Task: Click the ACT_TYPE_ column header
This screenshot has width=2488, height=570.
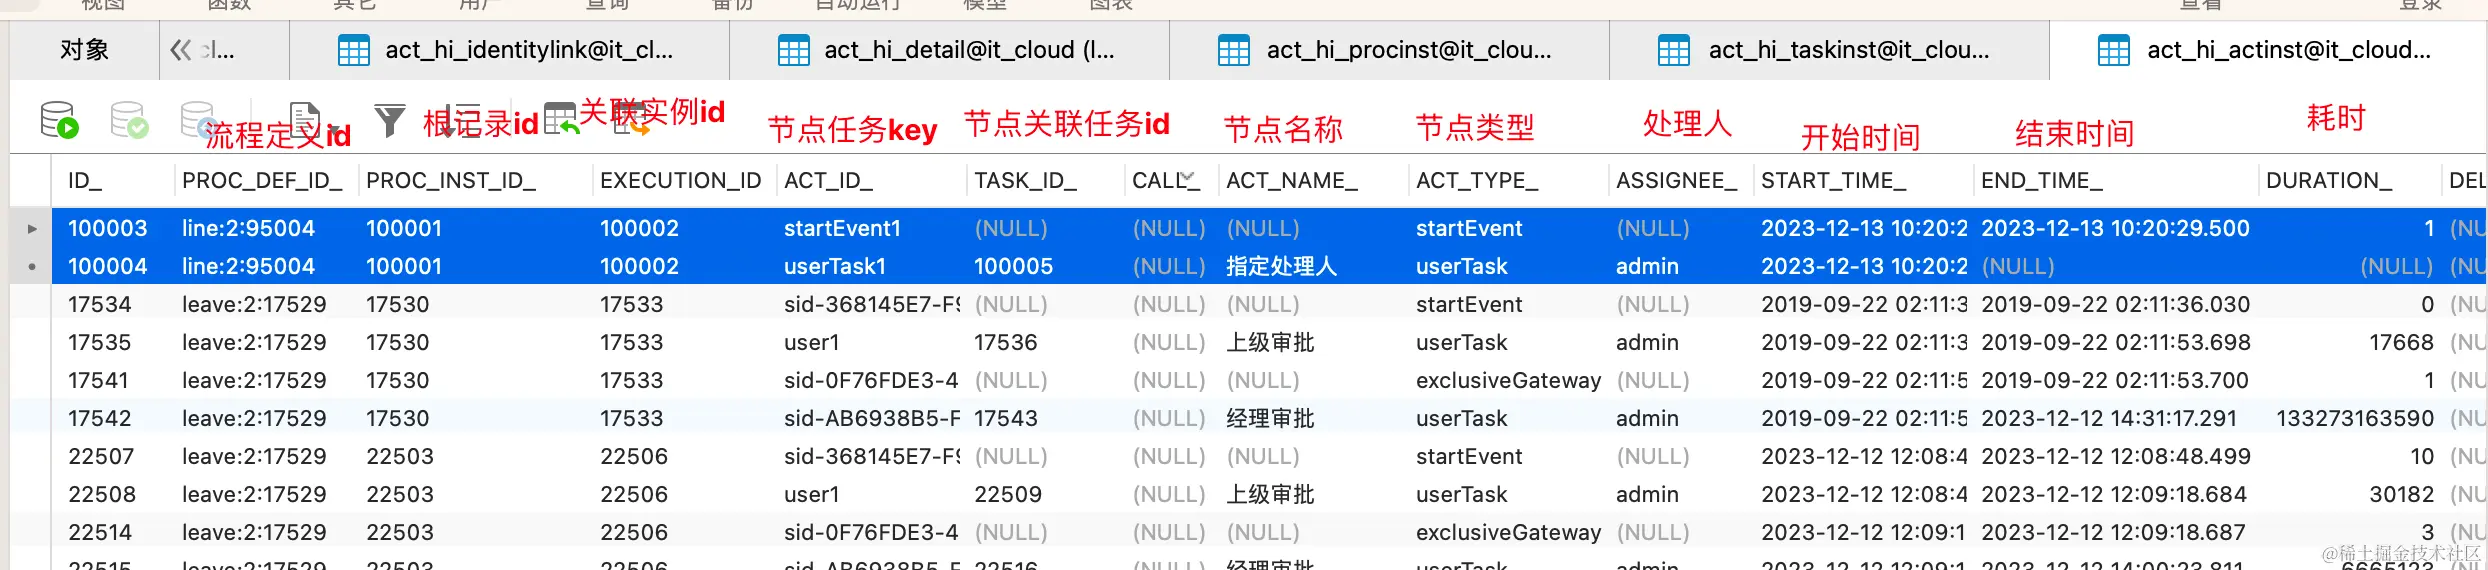Action: point(1508,181)
